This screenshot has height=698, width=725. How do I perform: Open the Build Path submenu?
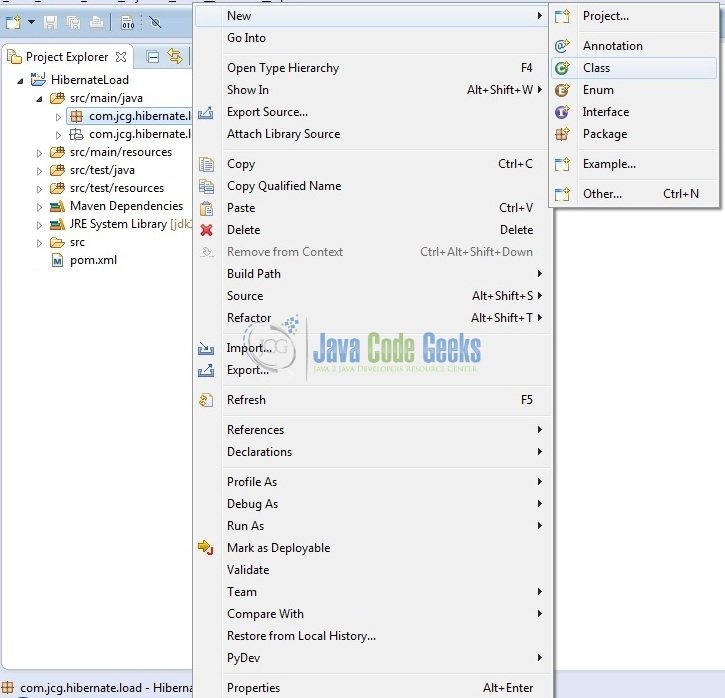coord(372,274)
